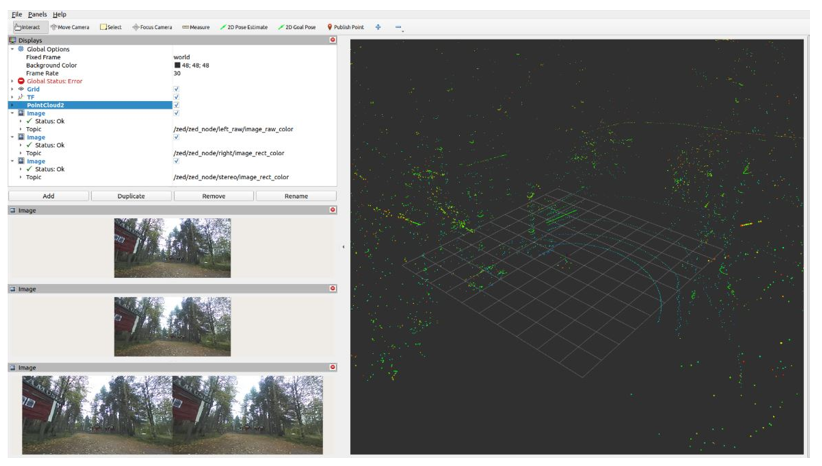
Task: Expand the Grid display tree item
Action: point(12,89)
